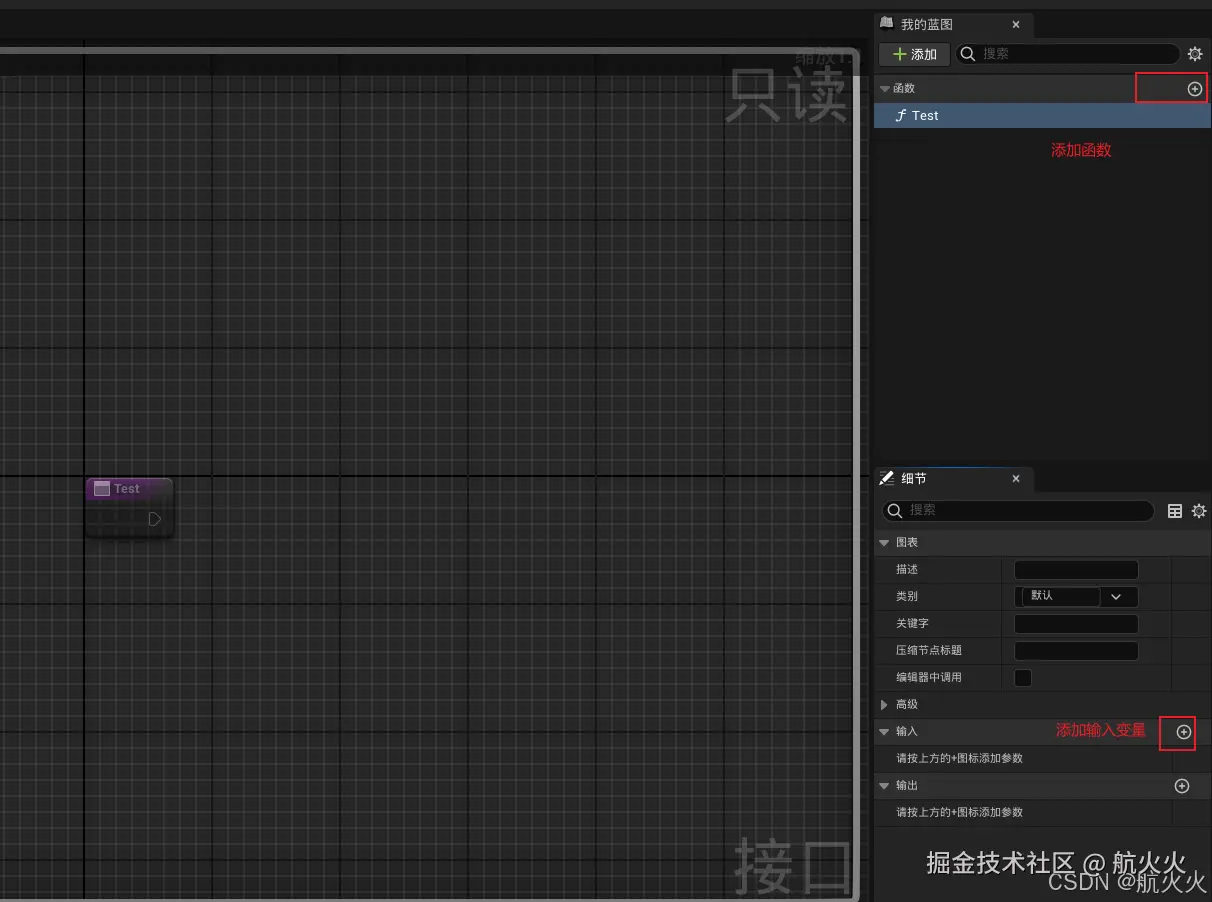Click the 描述 property label
Screen dimensions: 1212x902
907,570
